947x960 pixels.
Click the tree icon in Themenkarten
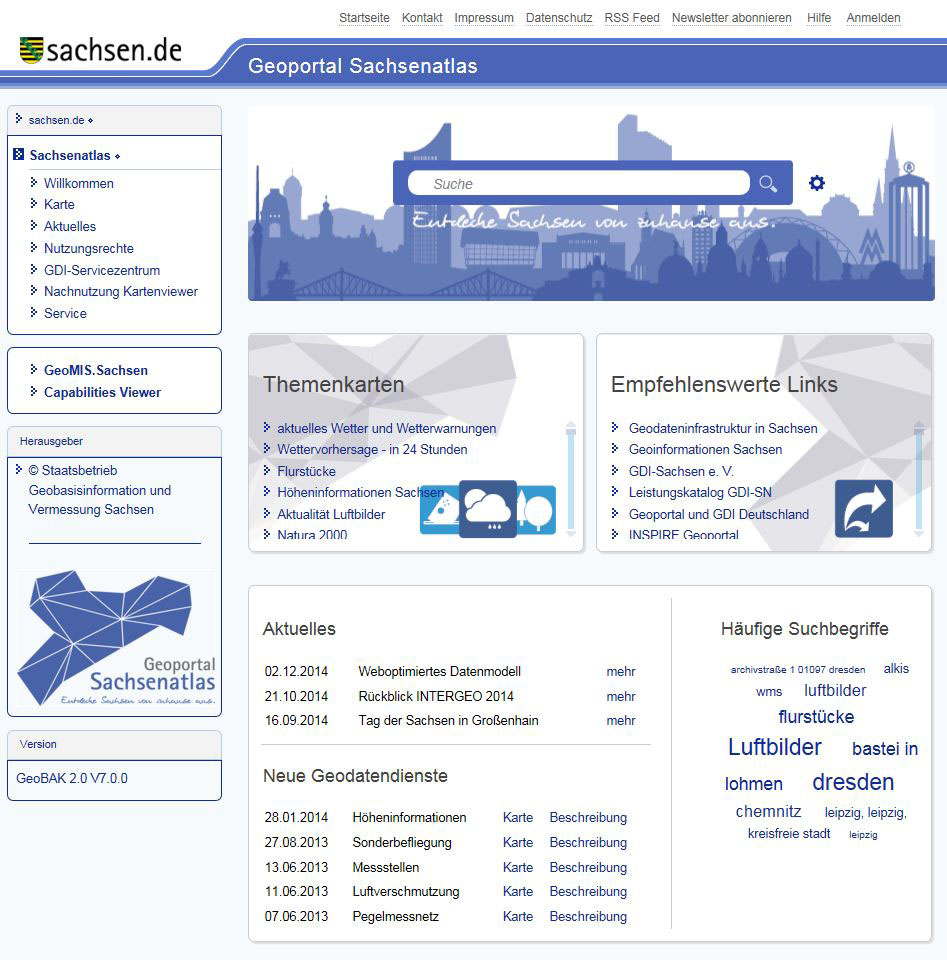[537, 510]
